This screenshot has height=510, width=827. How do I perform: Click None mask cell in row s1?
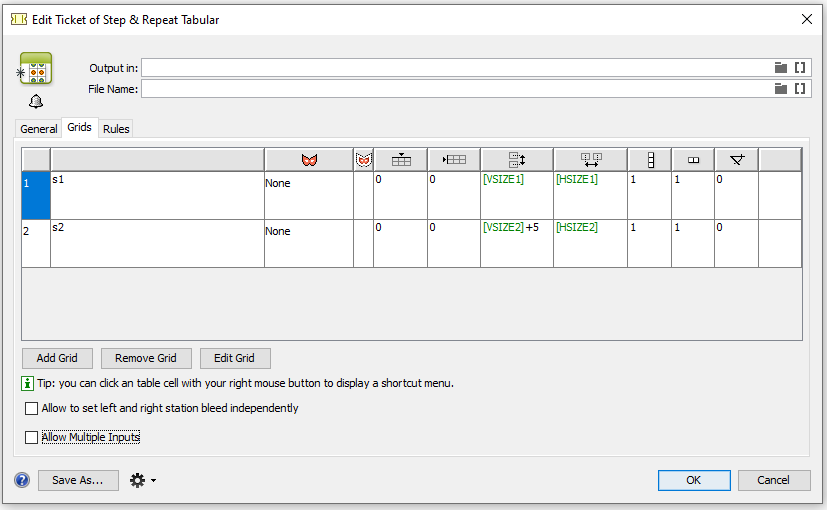[309, 195]
